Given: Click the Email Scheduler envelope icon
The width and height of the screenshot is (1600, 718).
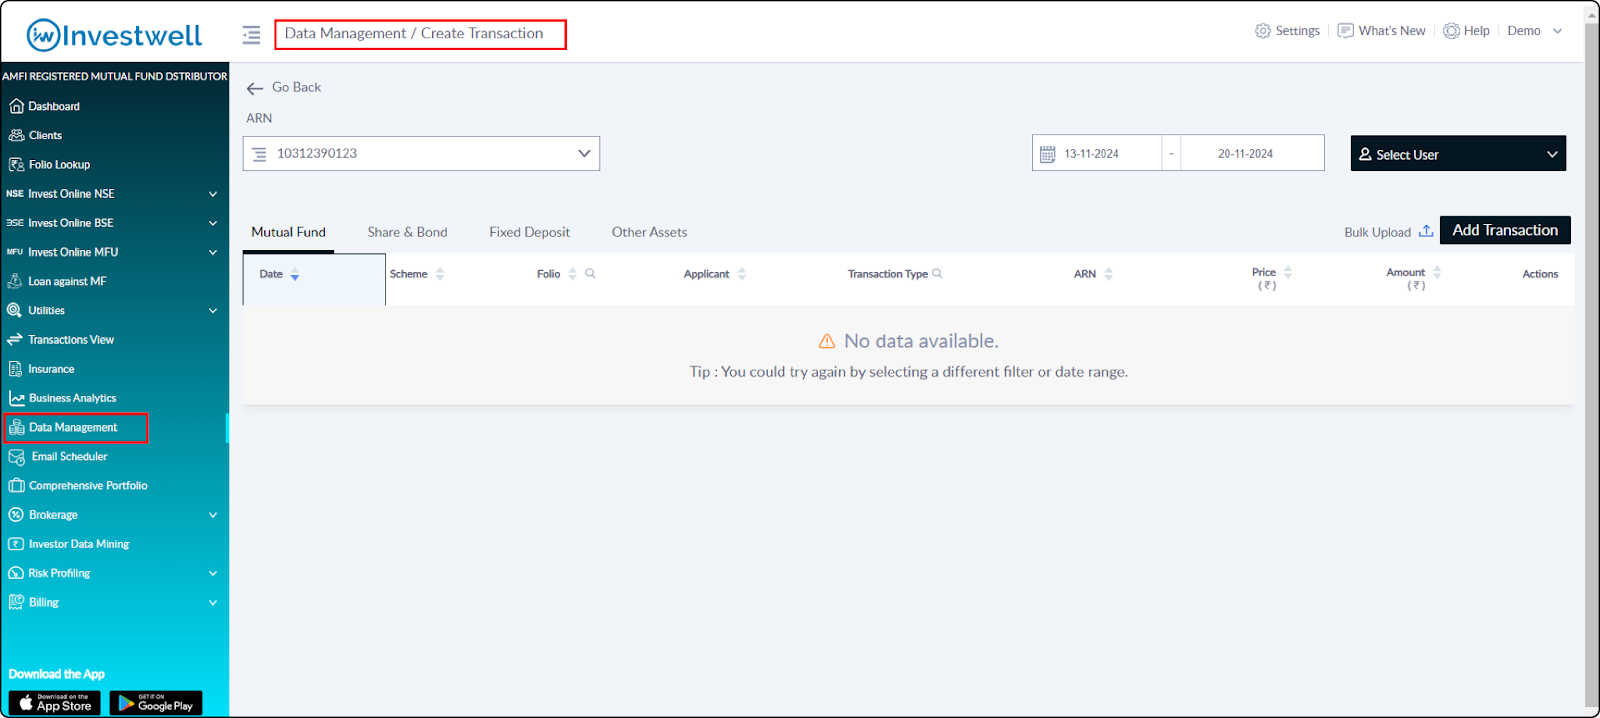Looking at the screenshot, I should coord(17,457).
